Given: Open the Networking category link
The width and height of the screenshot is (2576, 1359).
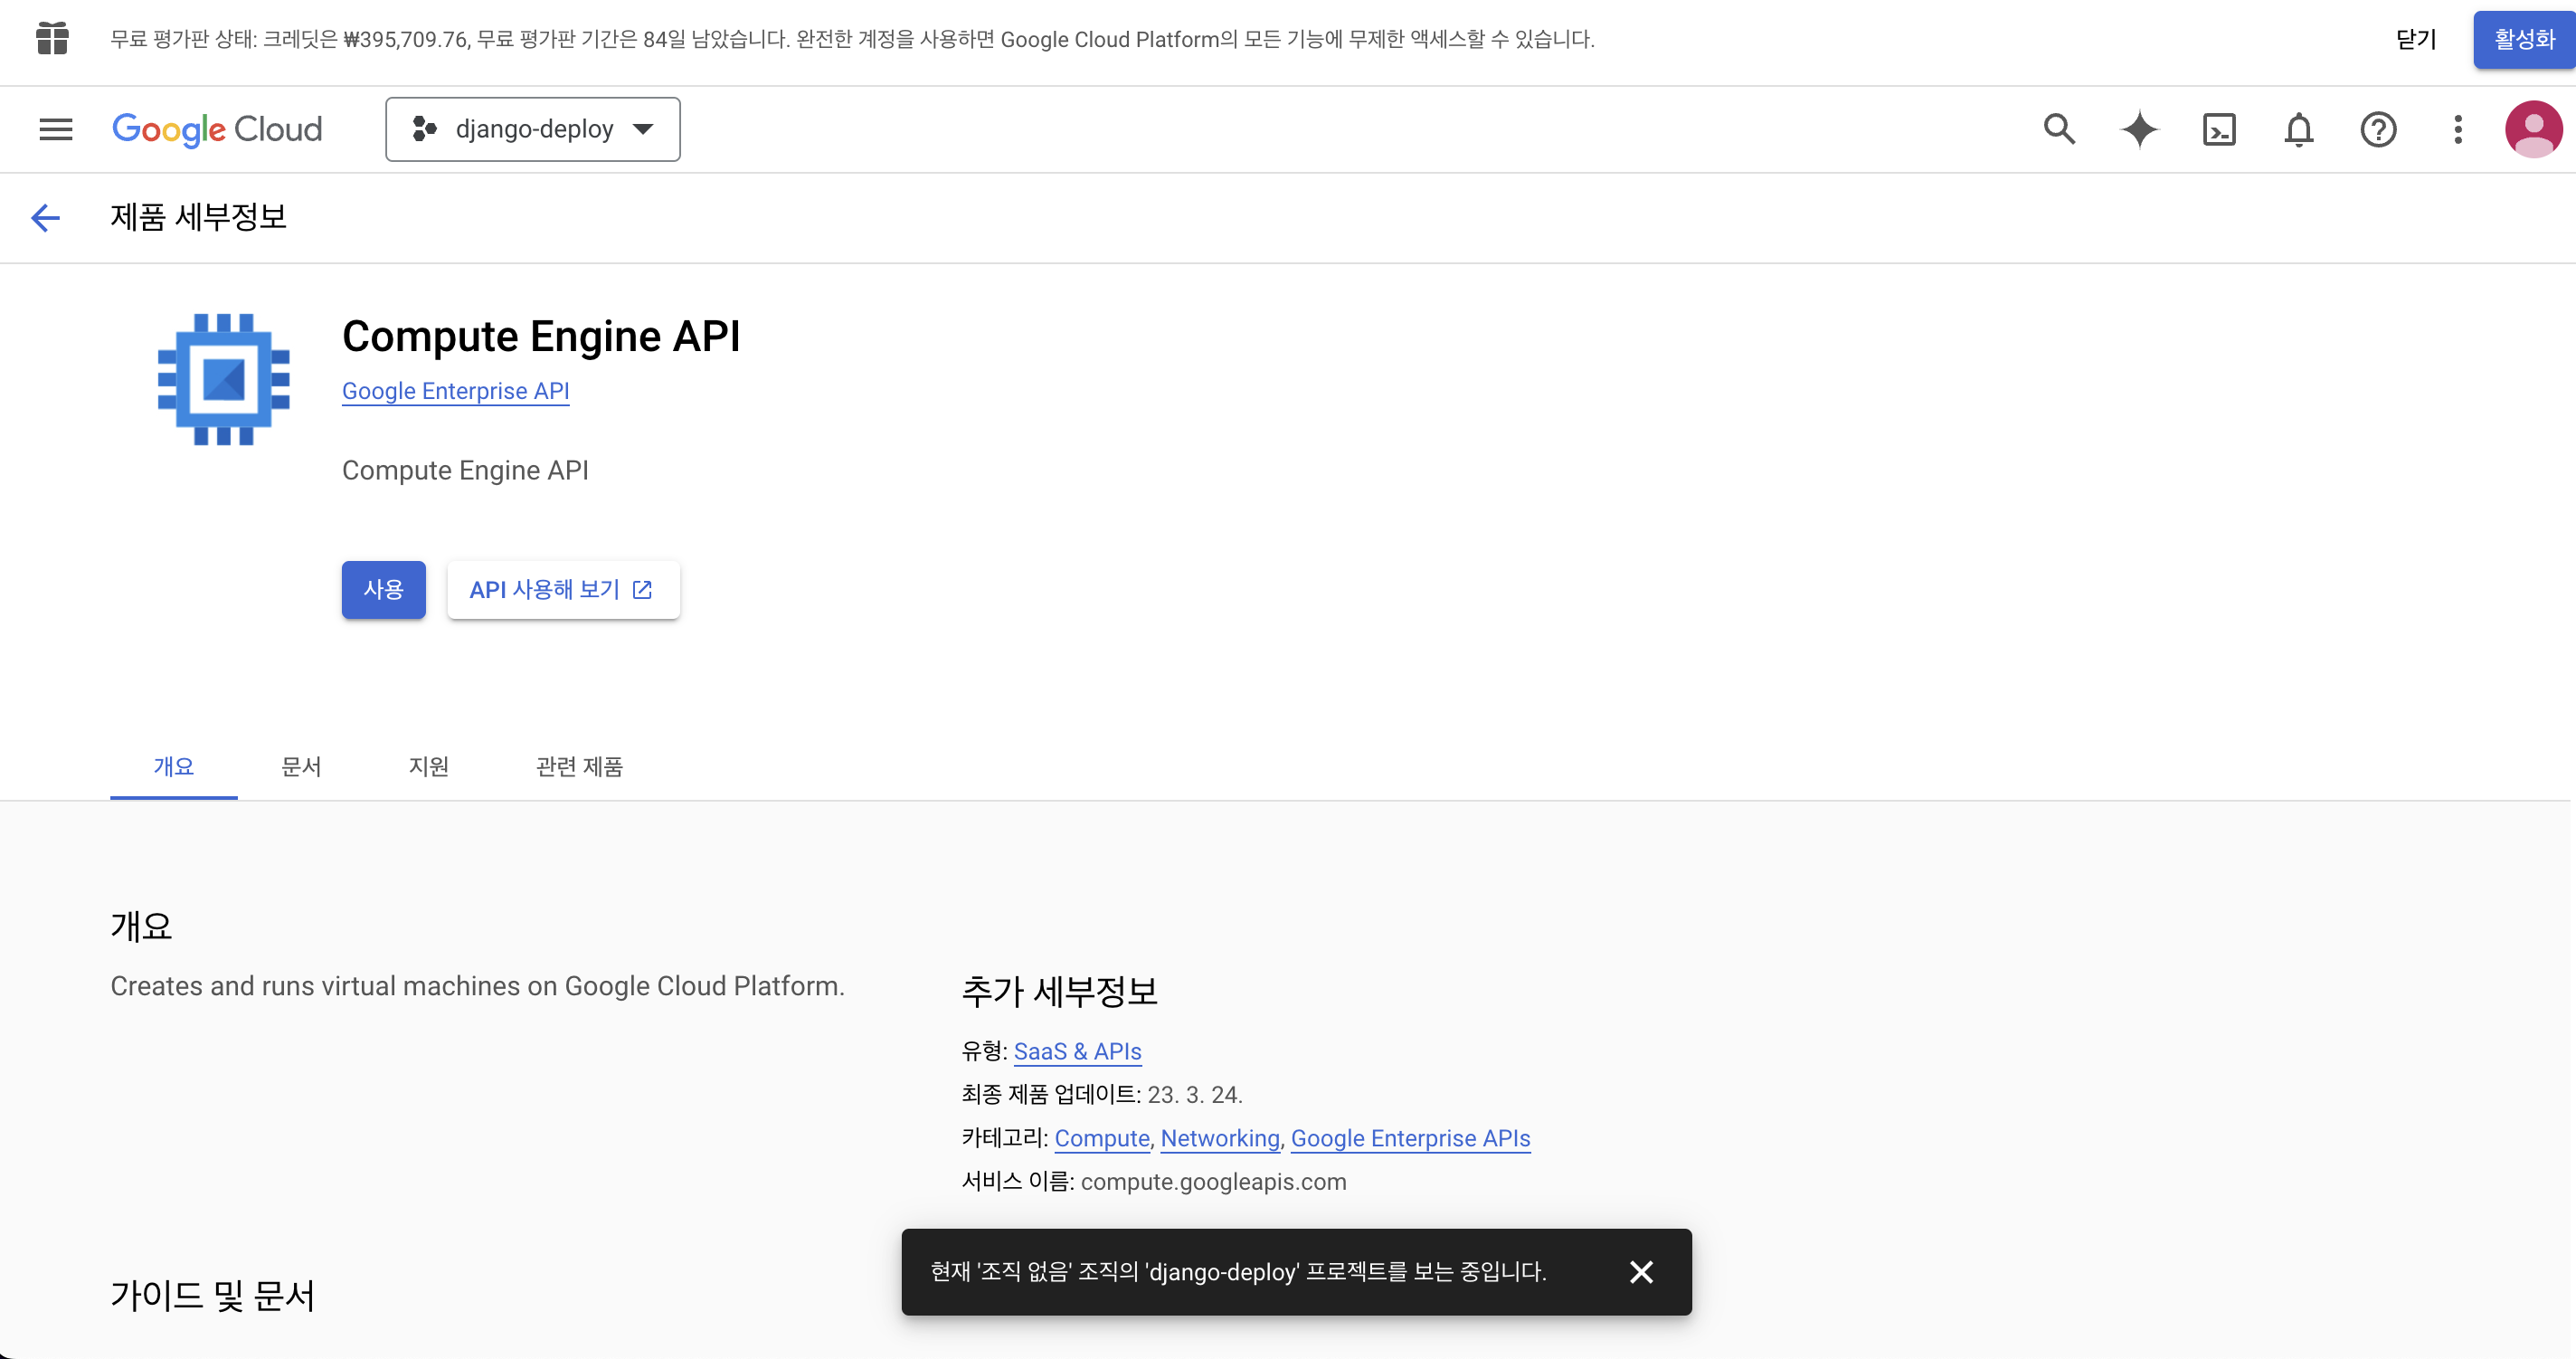Looking at the screenshot, I should click(x=1220, y=1138).
